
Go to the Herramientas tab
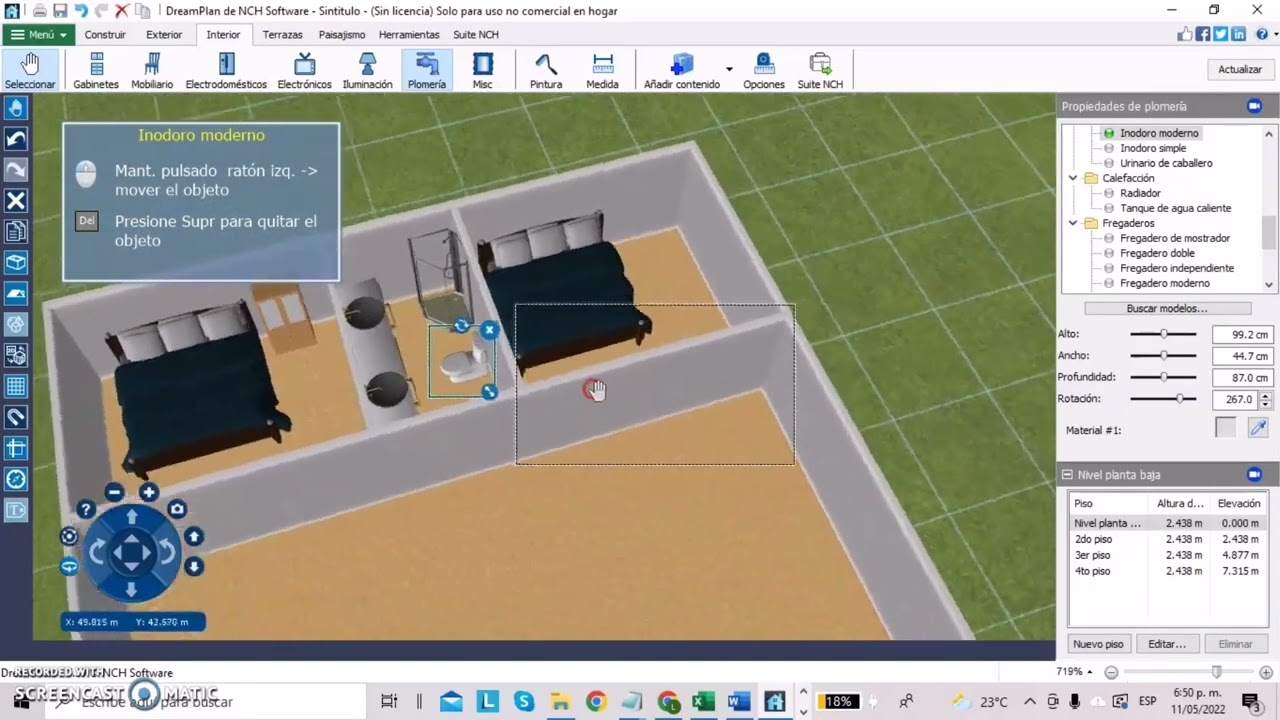click(409, 34)
